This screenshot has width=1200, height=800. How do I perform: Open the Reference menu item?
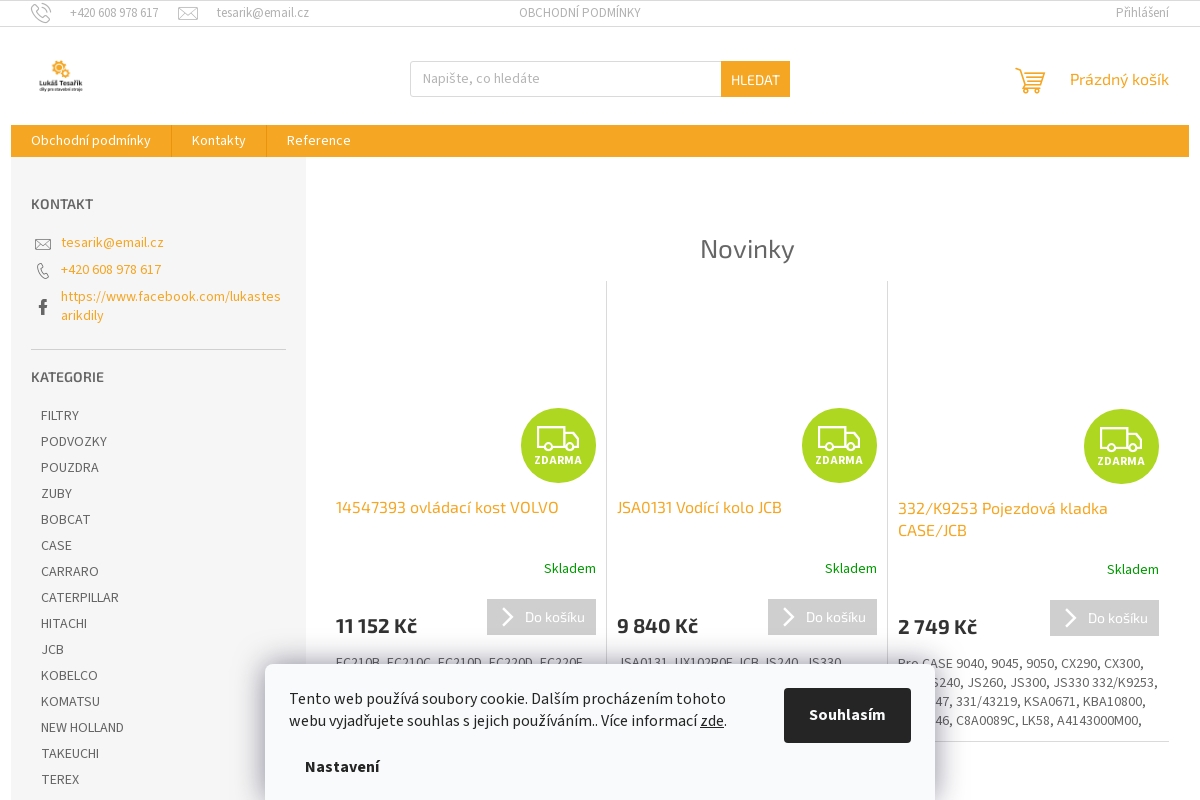(318, 141)
